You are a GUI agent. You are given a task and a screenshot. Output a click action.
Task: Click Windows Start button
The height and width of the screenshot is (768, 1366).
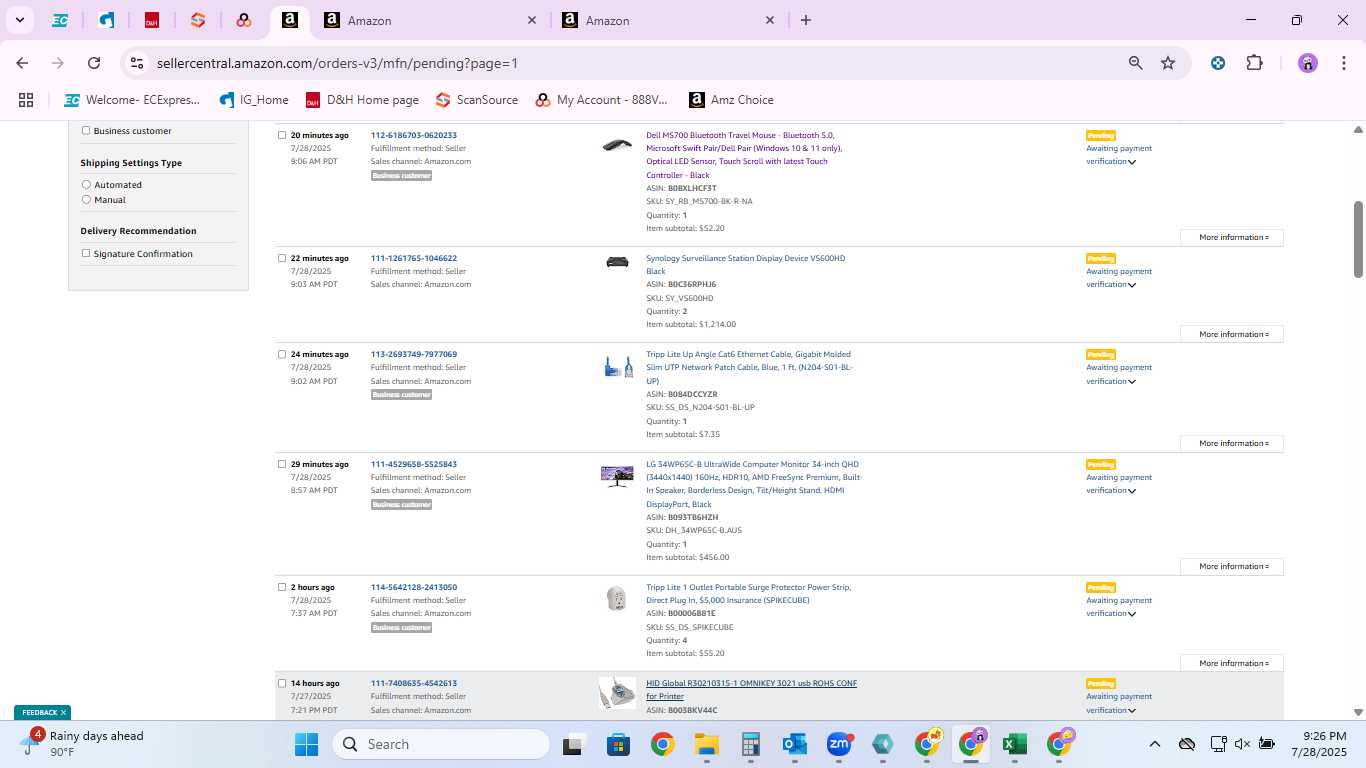click(306, 744)
